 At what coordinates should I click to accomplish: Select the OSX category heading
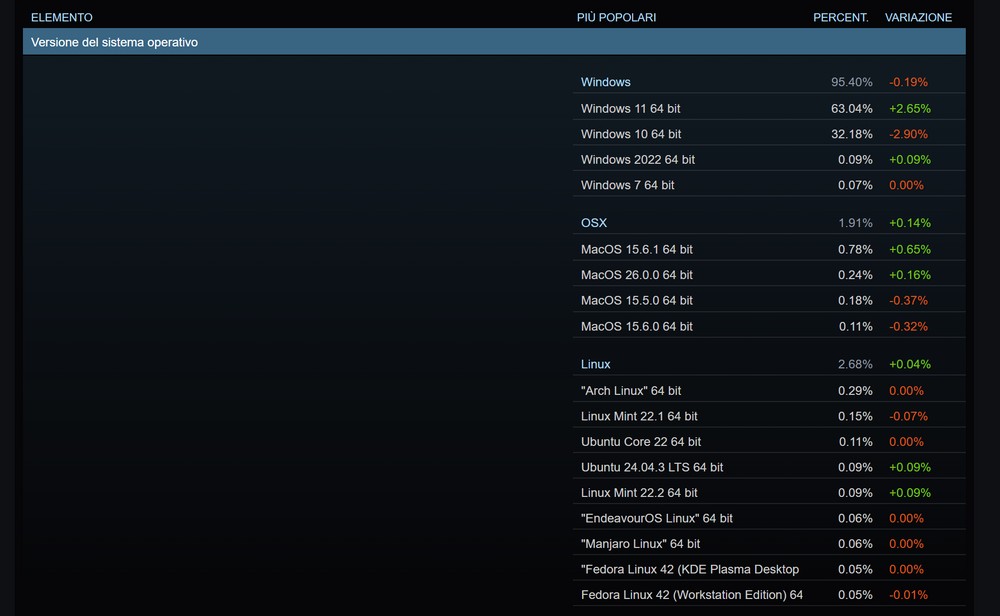coord(594,223)
